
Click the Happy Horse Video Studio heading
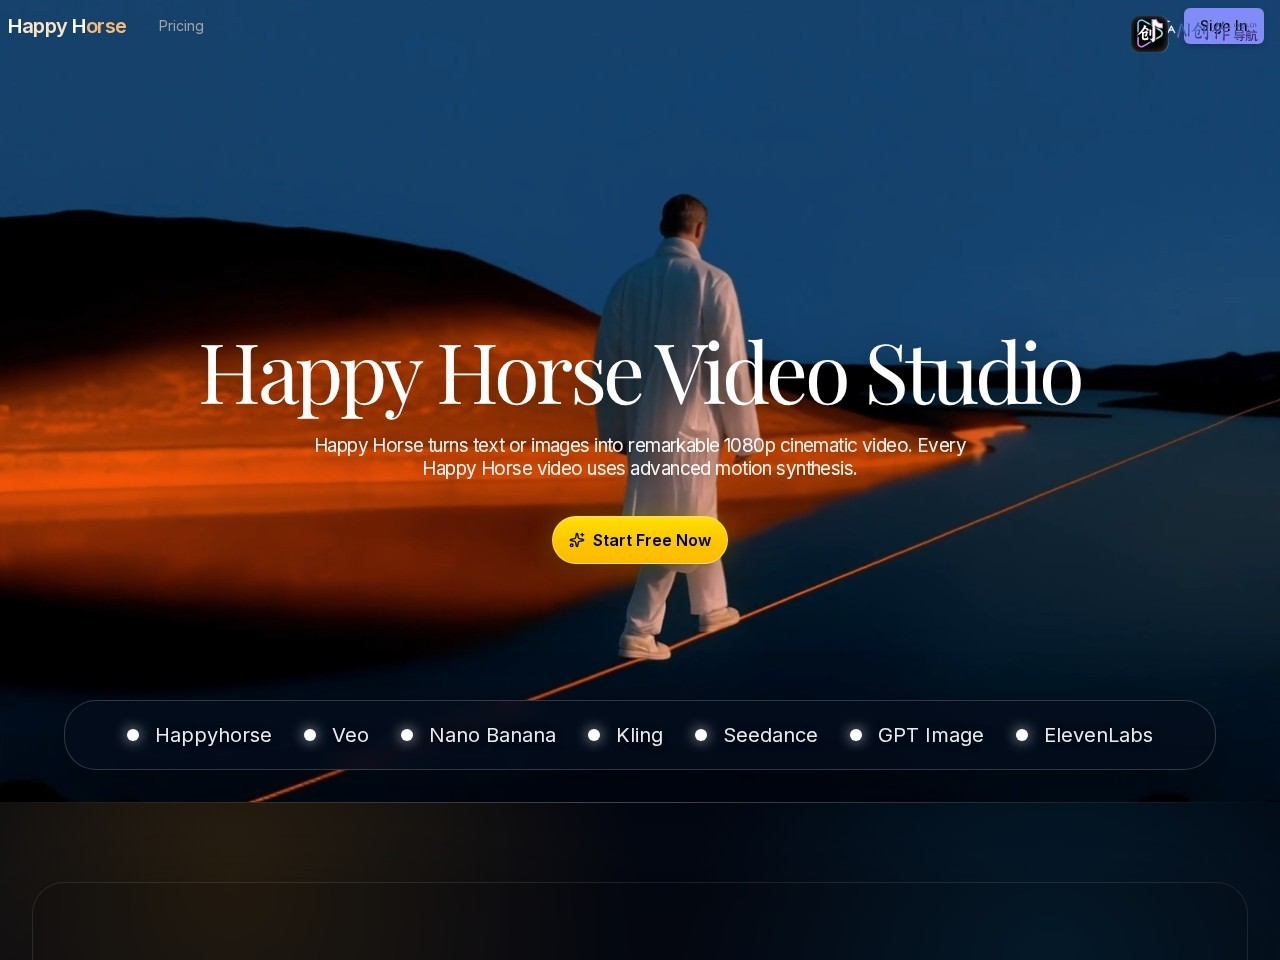pos(640,375)
